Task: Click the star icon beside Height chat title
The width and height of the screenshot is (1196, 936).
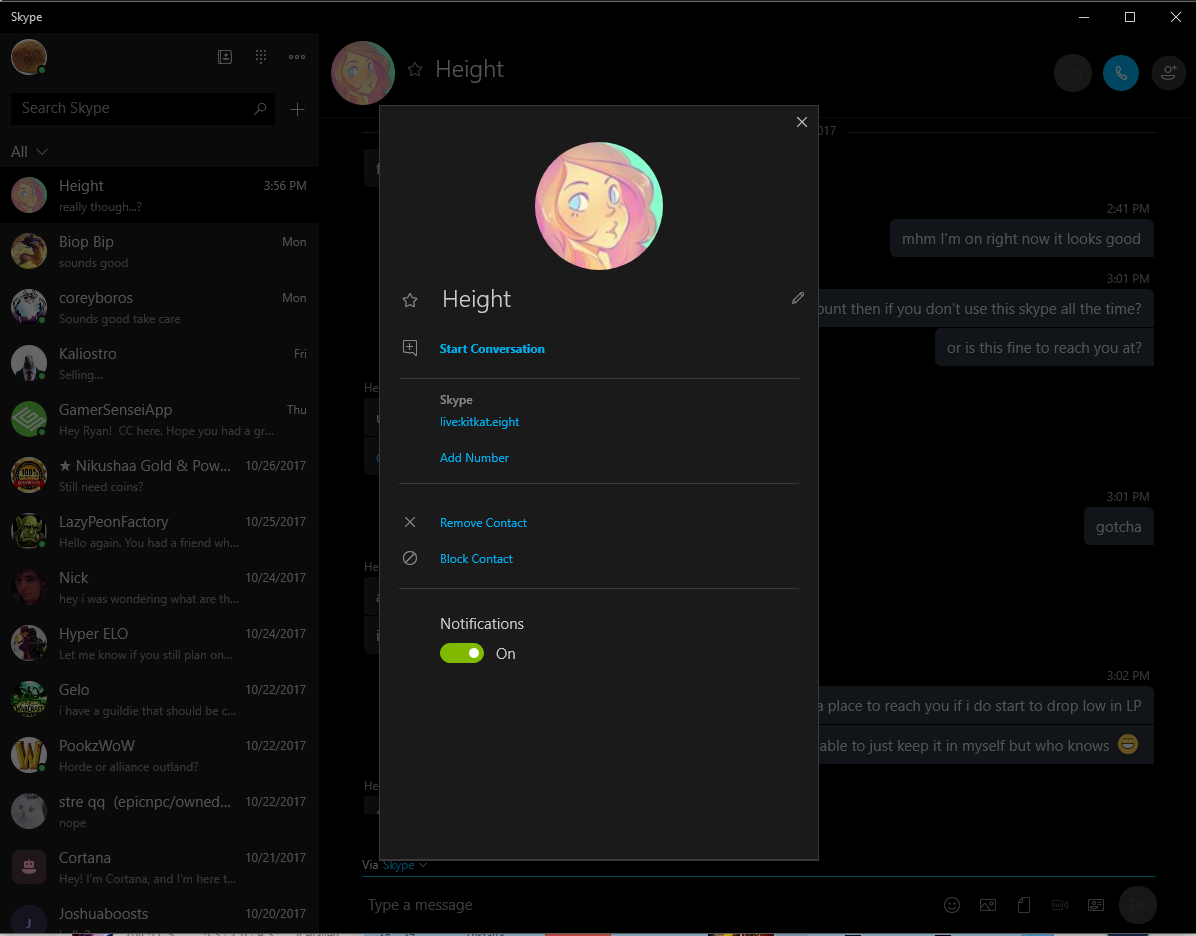Action: click(x=415, y=69)
